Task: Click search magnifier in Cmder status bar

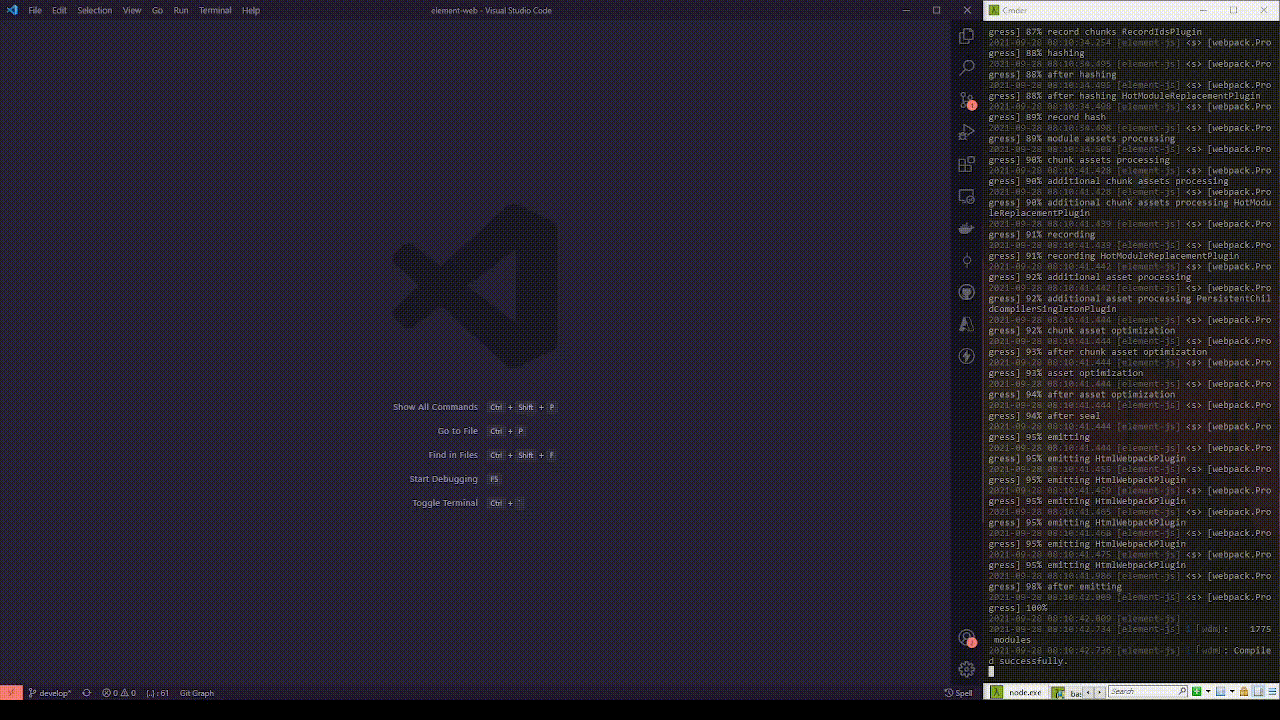Action: pyautogui.click(x=1182, y=691)
